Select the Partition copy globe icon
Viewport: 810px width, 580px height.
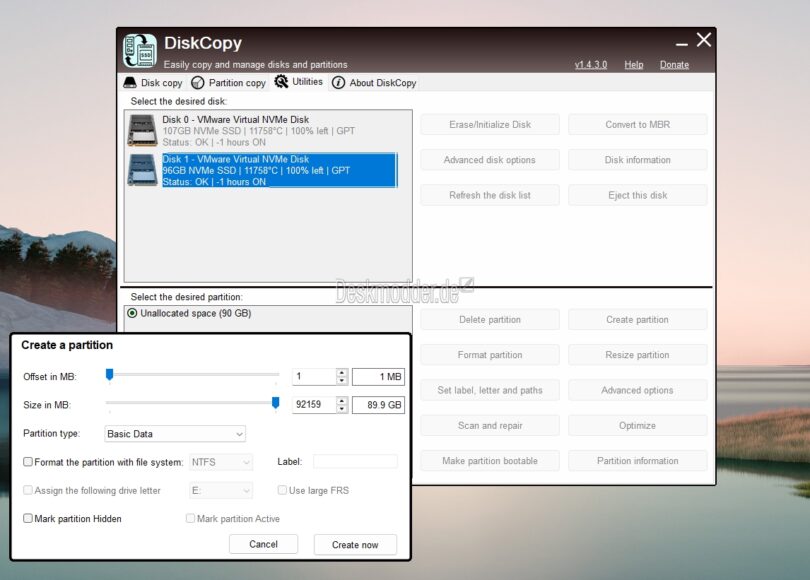coord(196,83)
